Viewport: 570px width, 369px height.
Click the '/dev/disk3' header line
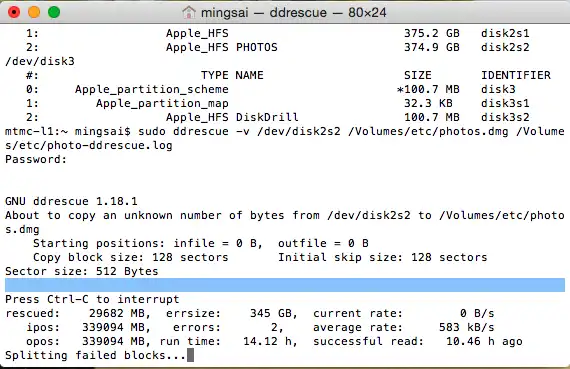click(40, 61)
